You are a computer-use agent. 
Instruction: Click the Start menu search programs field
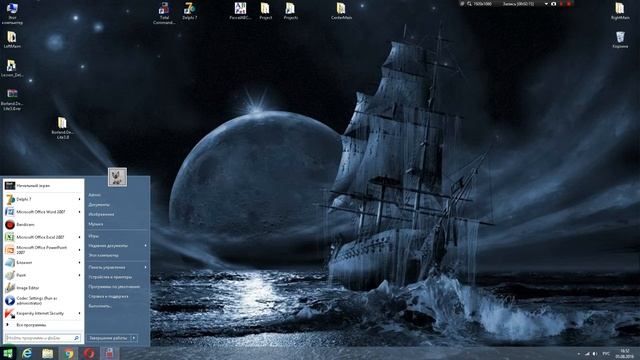point(42,338)
